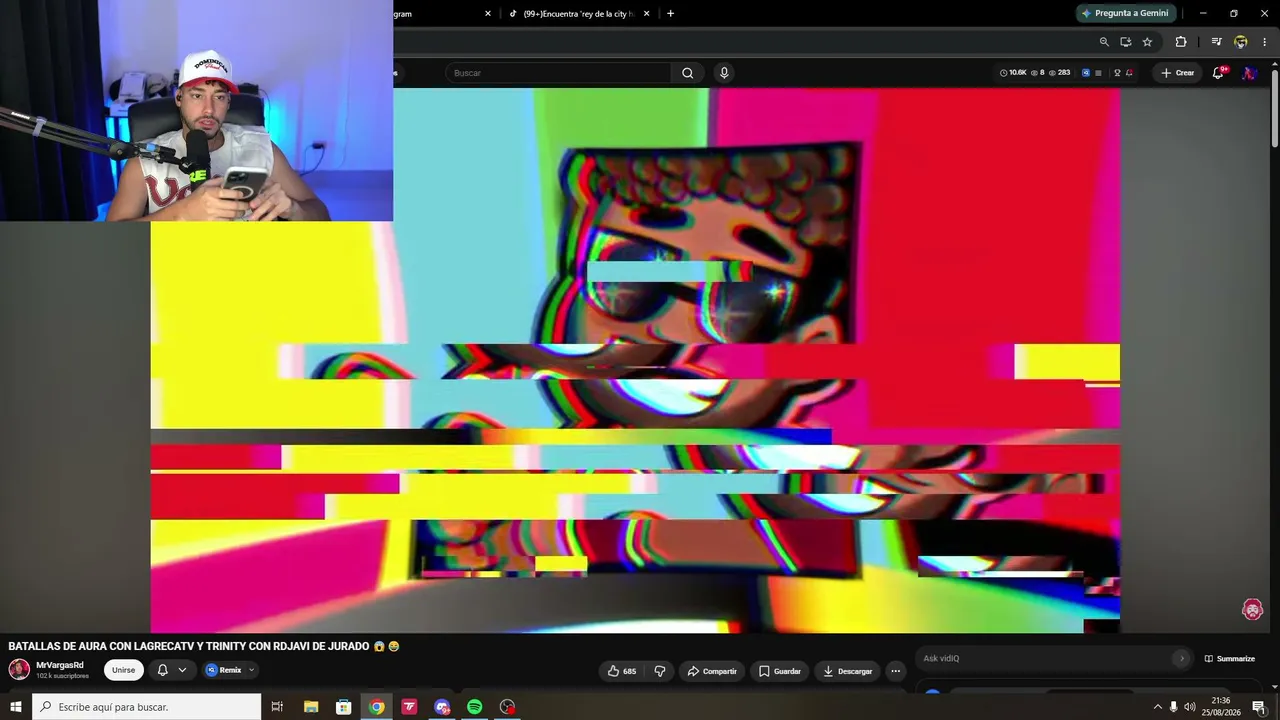This screenshot has width=1280, height=720.
Task: Save the video with Guardar
Action: coord(779,671)
